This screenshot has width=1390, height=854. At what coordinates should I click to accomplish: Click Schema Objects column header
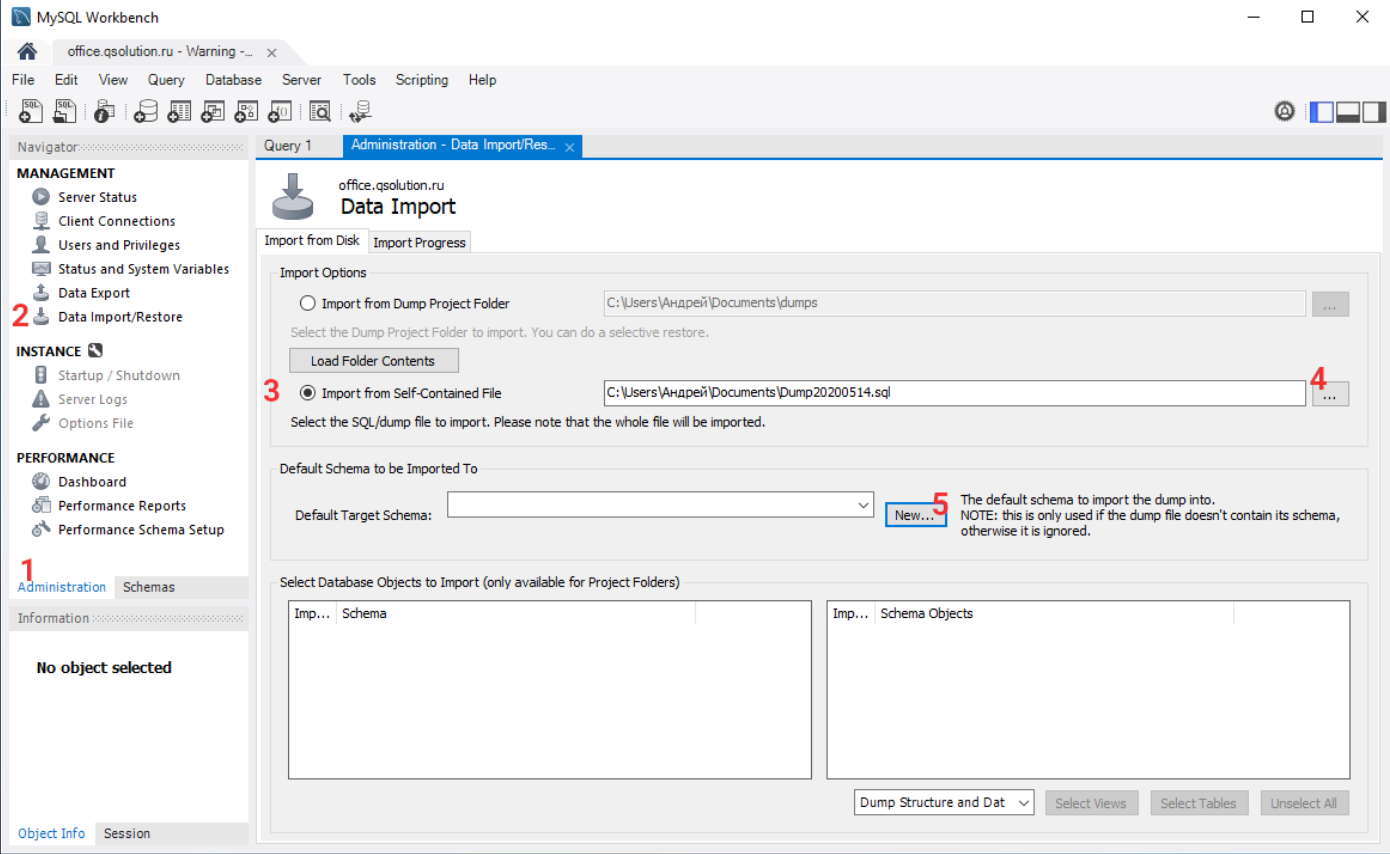point(1054,613)
